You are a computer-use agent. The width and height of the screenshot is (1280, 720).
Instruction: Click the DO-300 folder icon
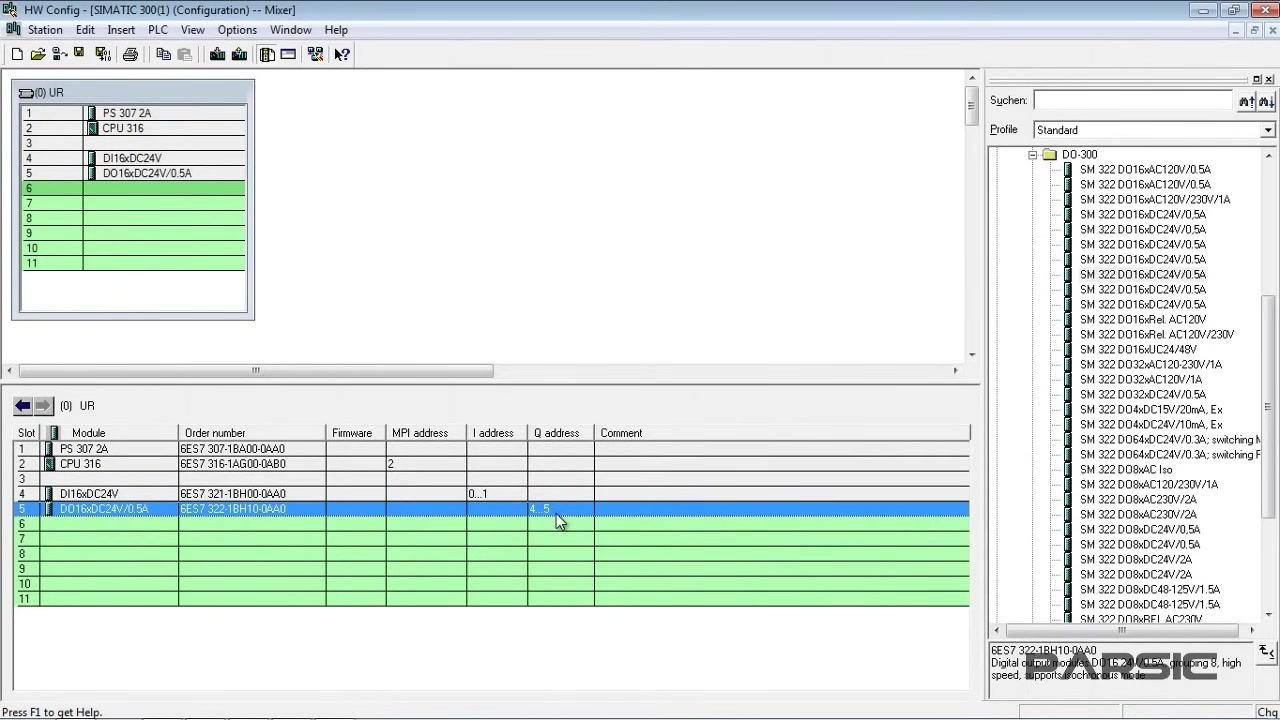(x=1049, y=155)
